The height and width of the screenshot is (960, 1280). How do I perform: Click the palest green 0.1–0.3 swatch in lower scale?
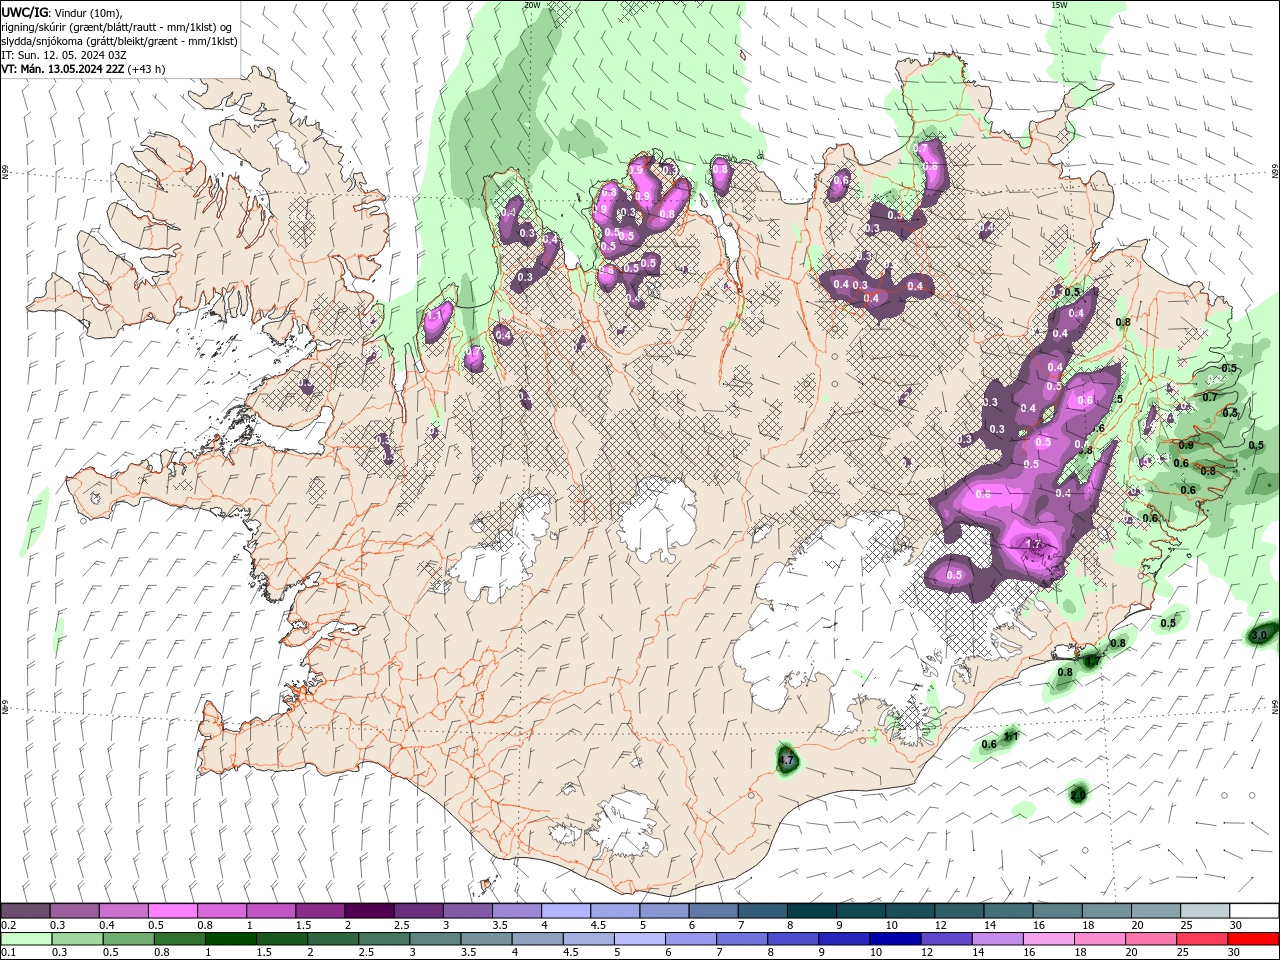tap(27, 939)
